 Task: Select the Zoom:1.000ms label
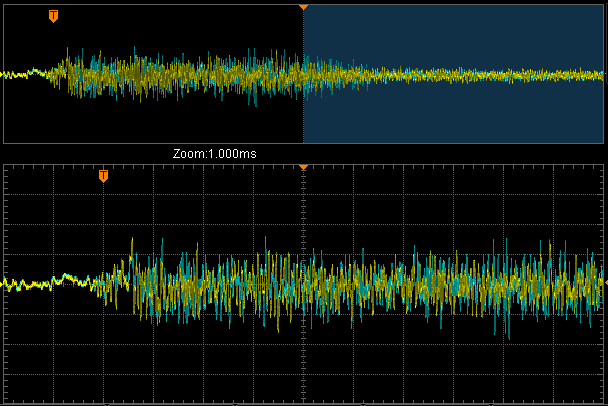click(x=214, y=154)
